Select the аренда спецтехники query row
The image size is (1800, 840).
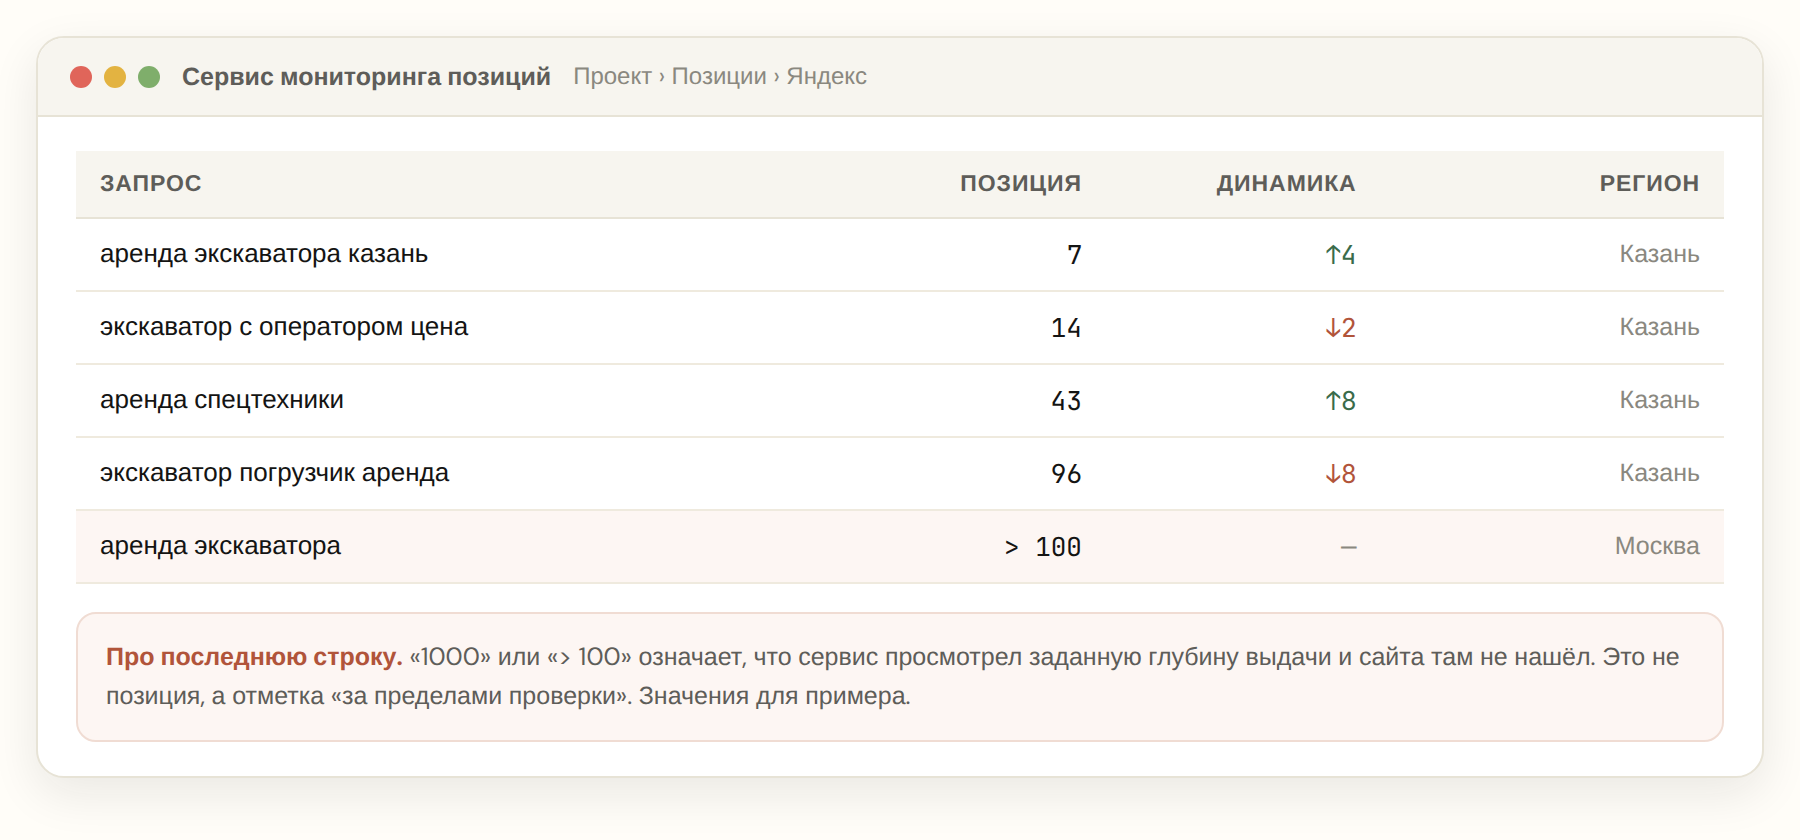click(x=900, y=401)
